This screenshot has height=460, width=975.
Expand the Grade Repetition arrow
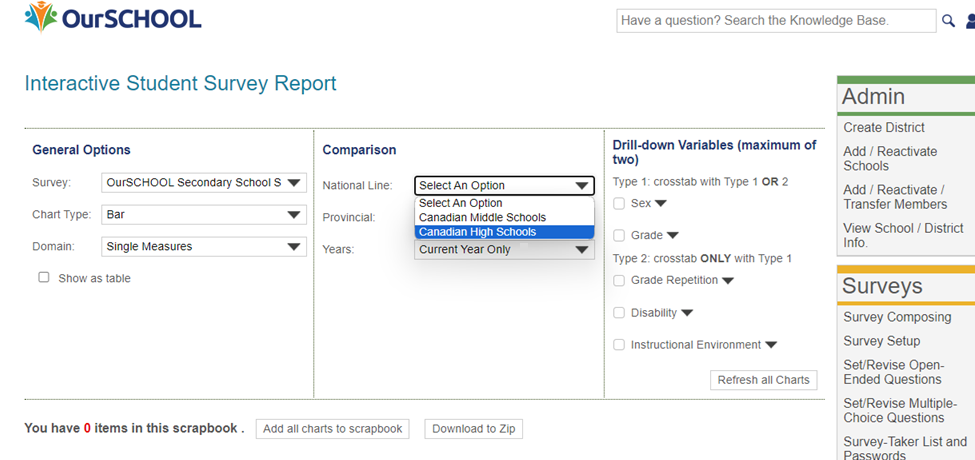click(x=728, y=280)
